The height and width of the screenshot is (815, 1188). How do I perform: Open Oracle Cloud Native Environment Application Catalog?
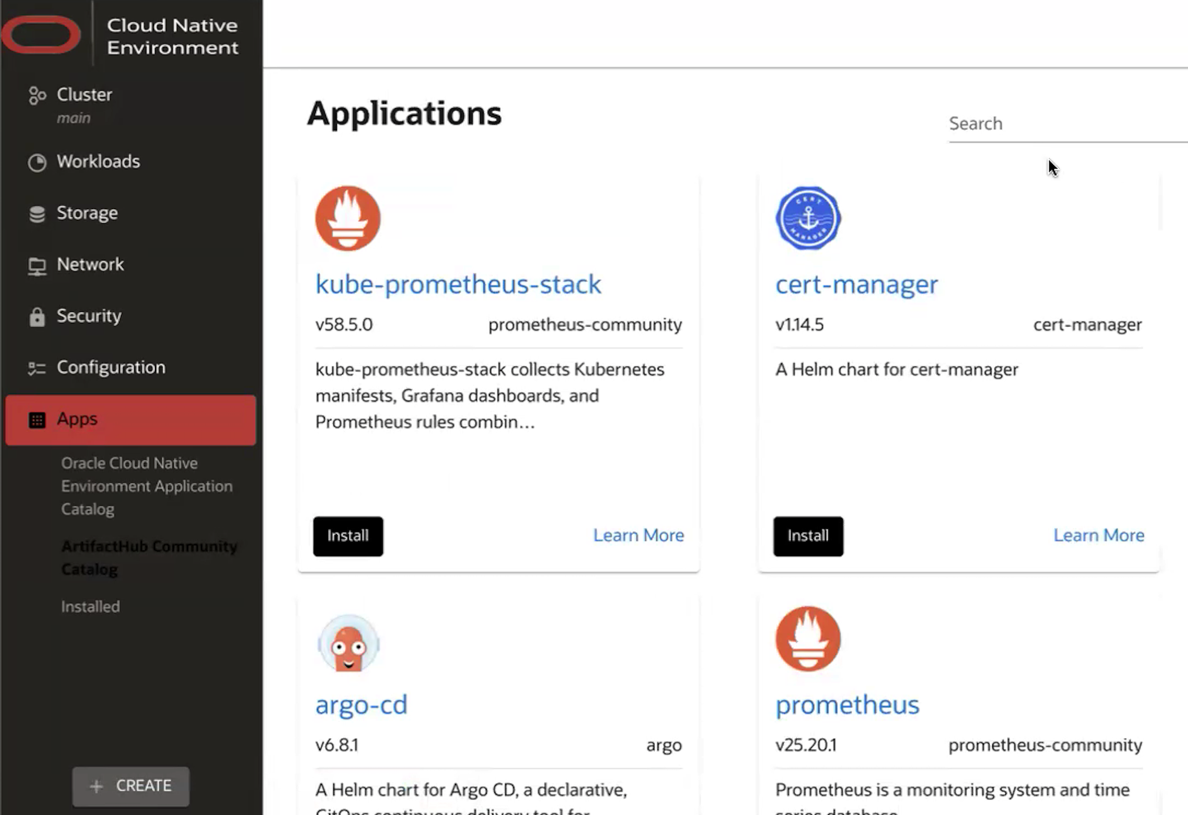[147, 486]
